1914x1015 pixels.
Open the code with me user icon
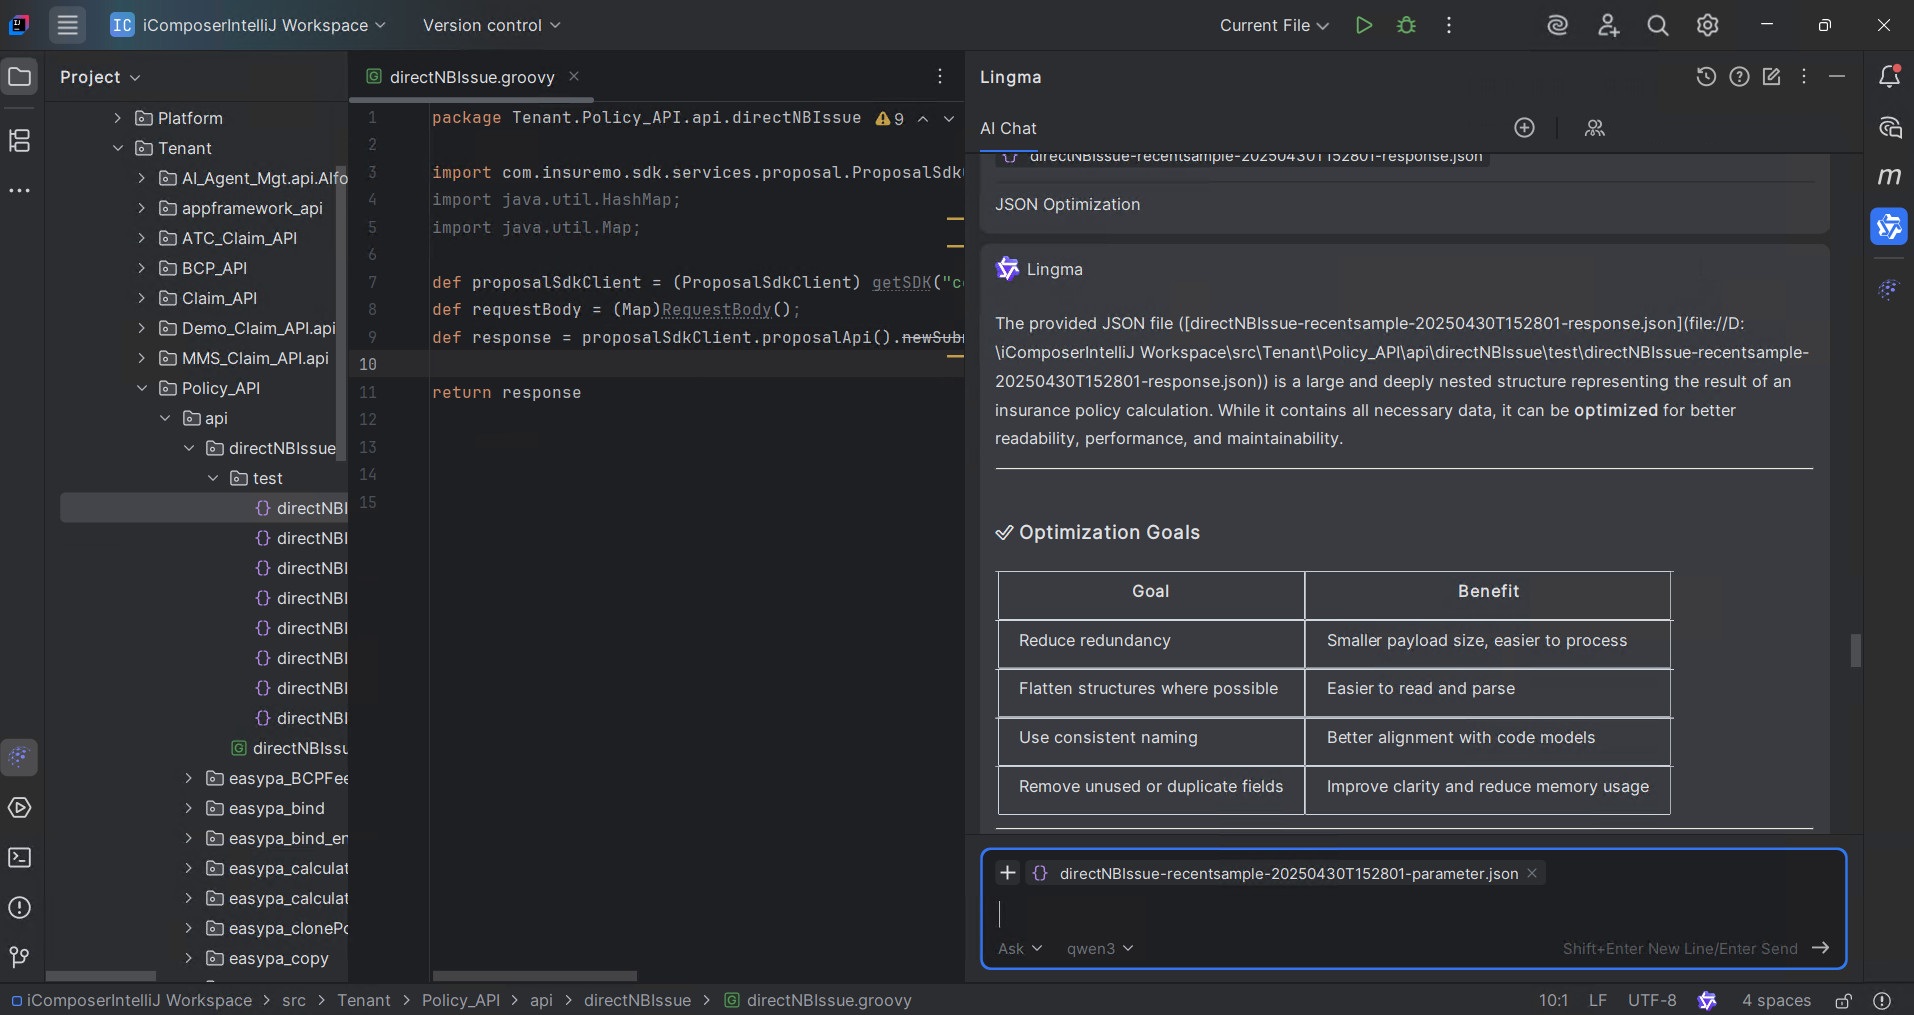click(x=1608, y=25)
